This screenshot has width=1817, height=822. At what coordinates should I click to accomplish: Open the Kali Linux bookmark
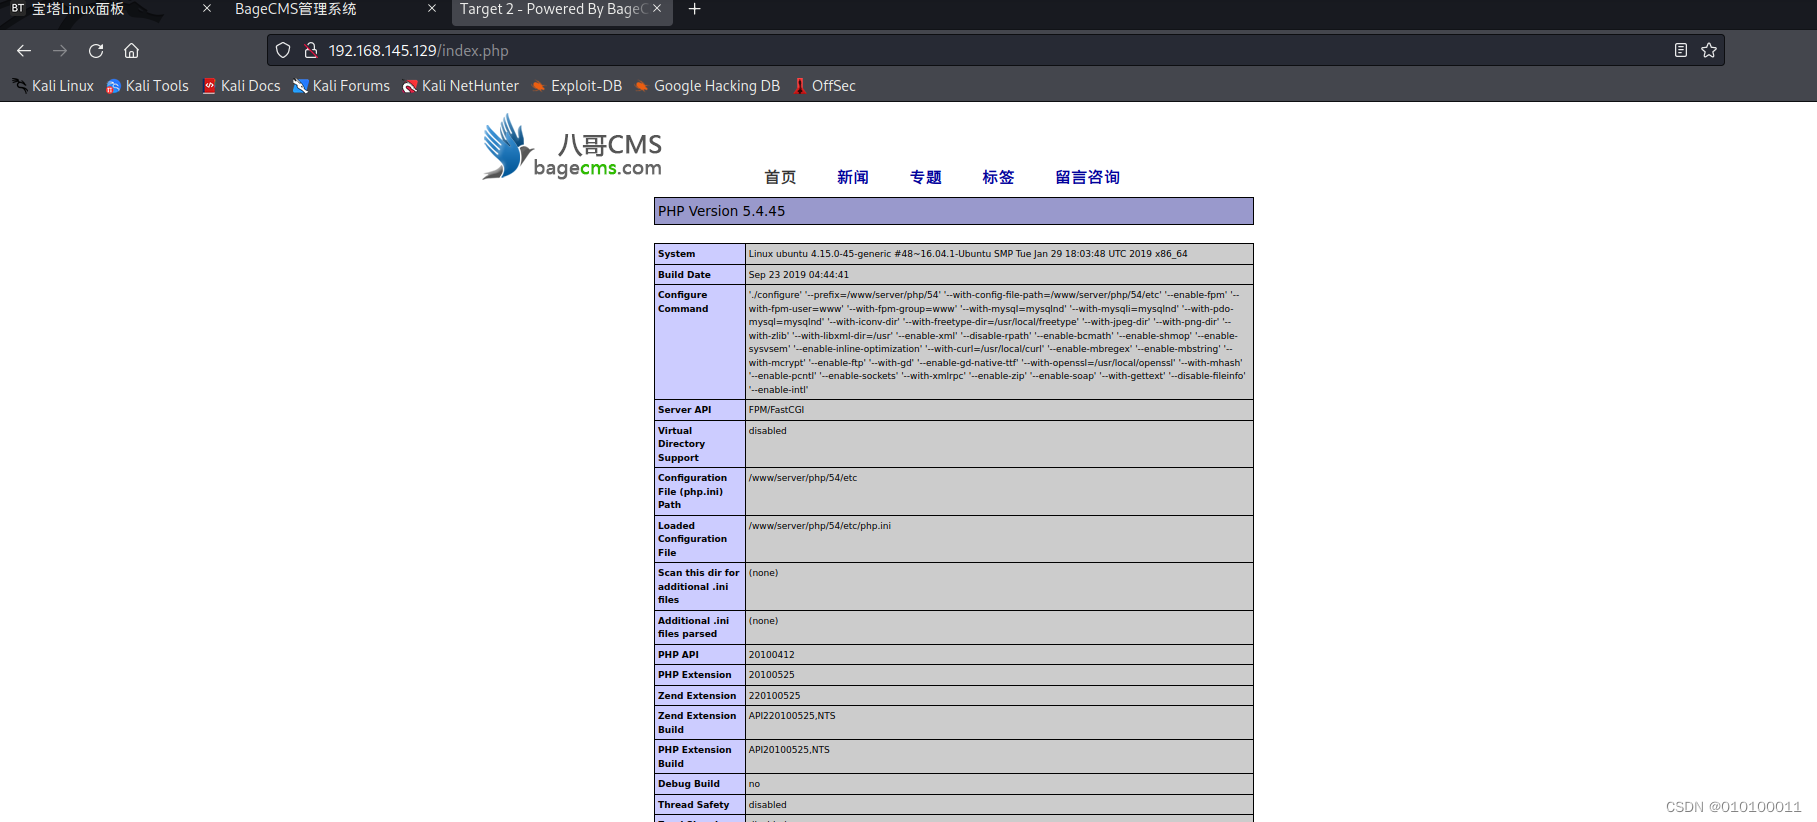click(x=53, y=86)
